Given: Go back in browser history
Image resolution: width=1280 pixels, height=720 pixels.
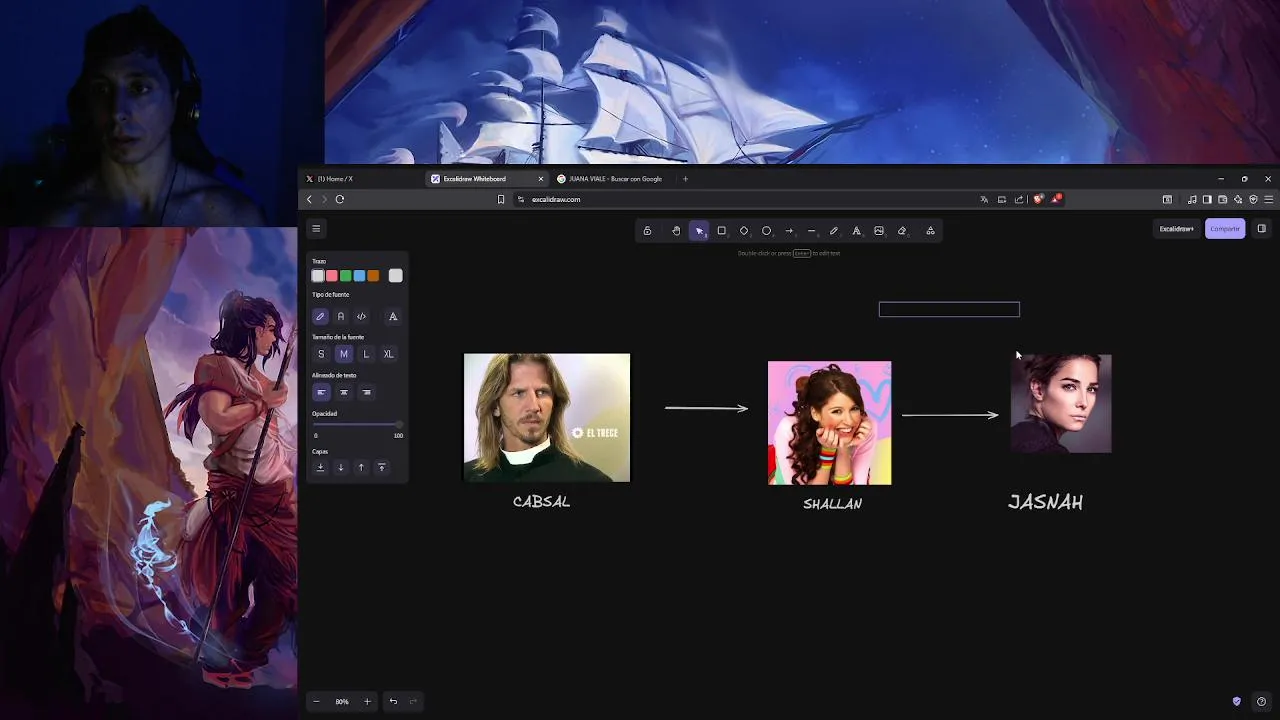Looking at the screenshot, I should (309, 199).
